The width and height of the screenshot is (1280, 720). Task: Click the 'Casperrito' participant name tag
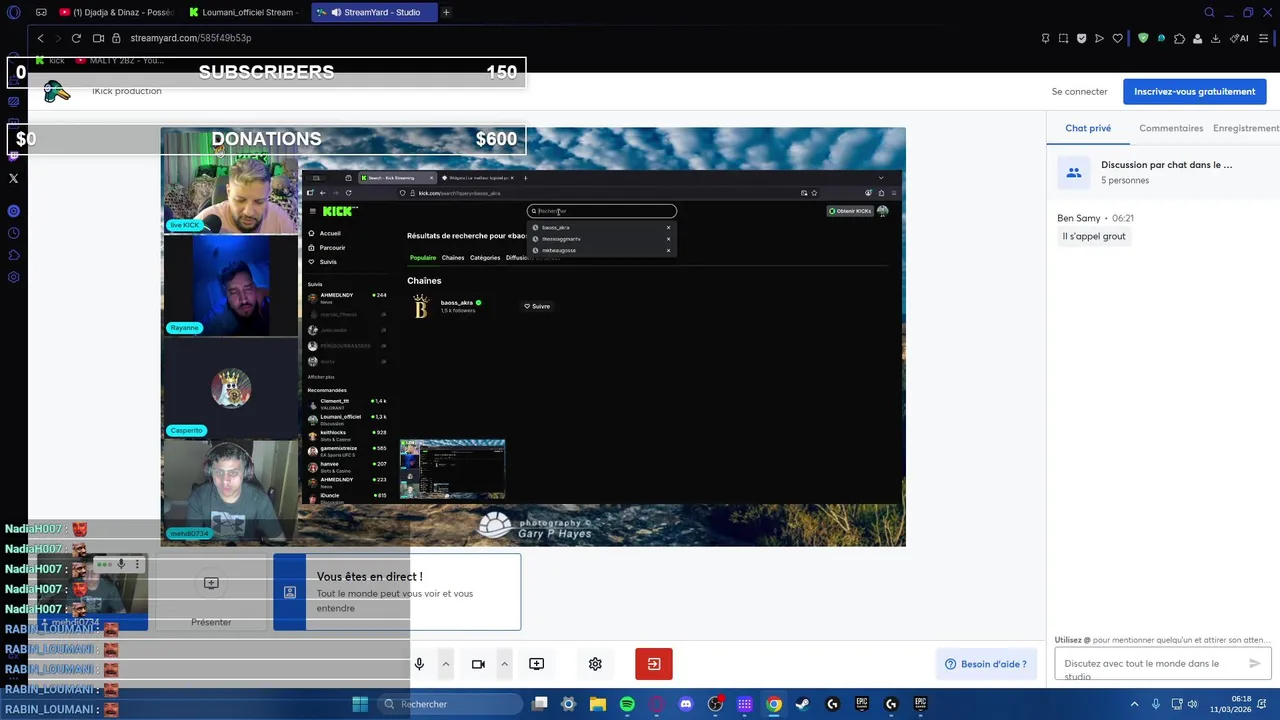coord(186,430)
